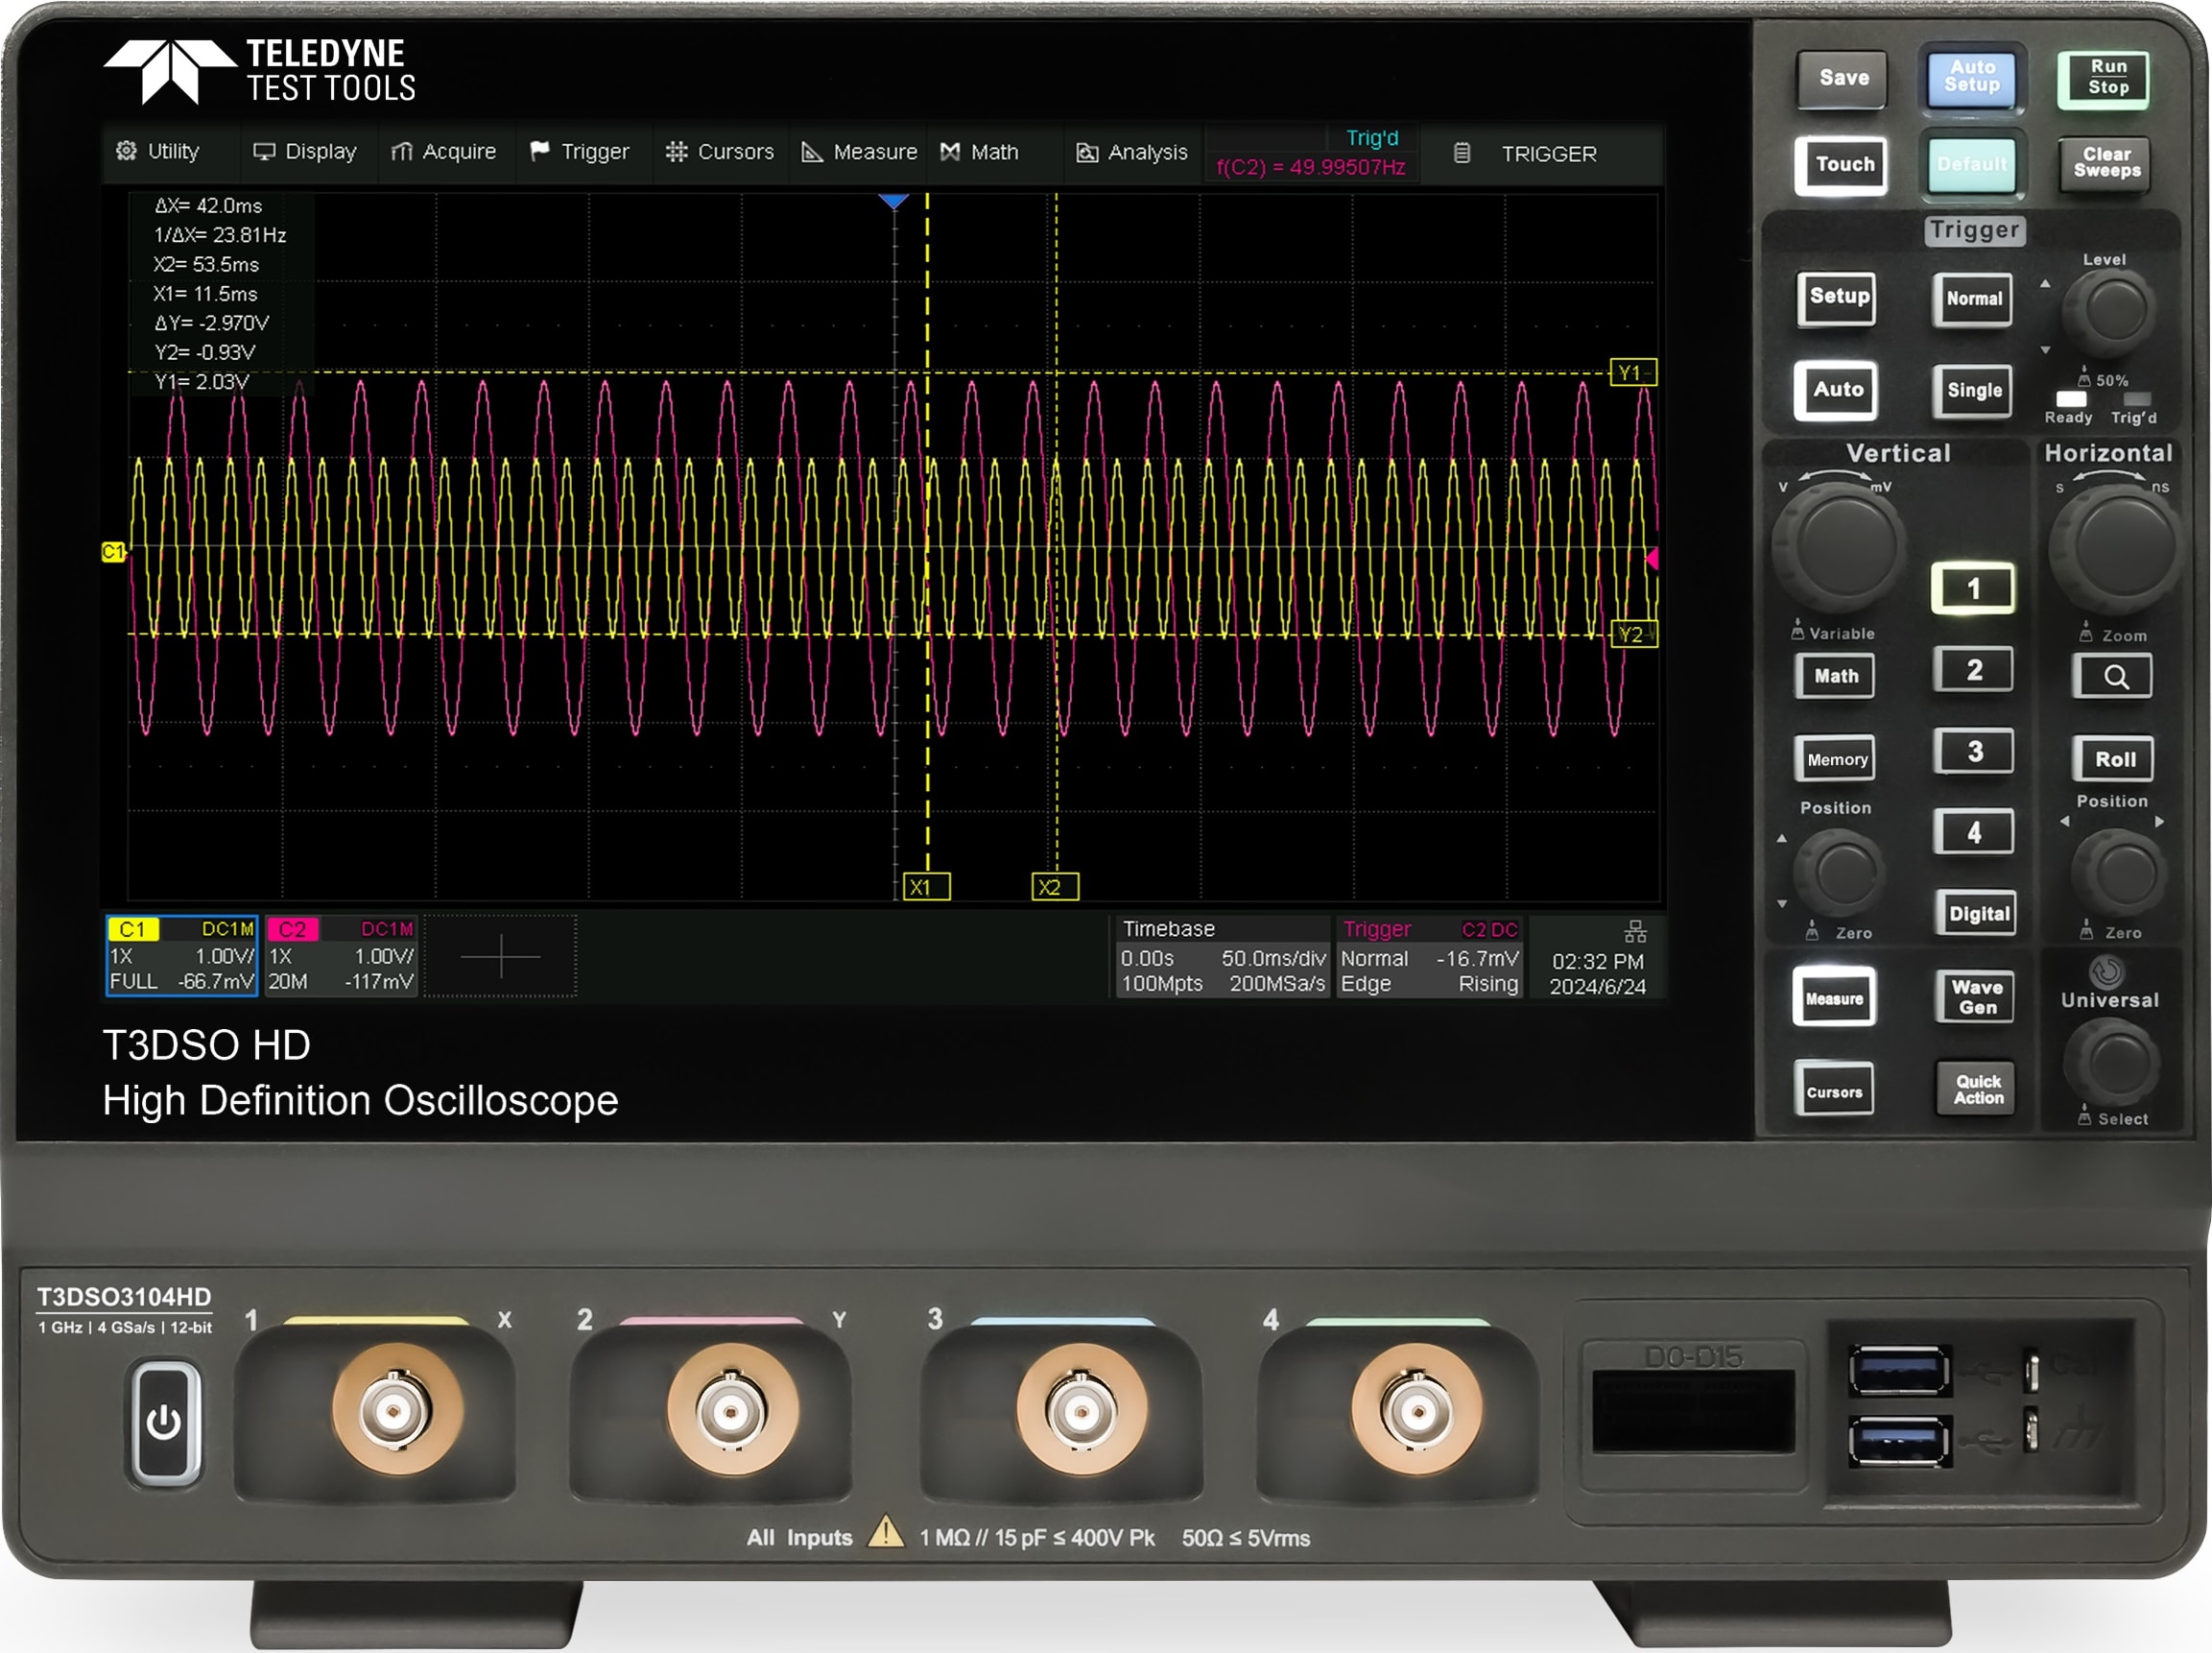Screen dimensions: 2212x1653
Task: Open the Trigger menu
Action: click(580, 152)
